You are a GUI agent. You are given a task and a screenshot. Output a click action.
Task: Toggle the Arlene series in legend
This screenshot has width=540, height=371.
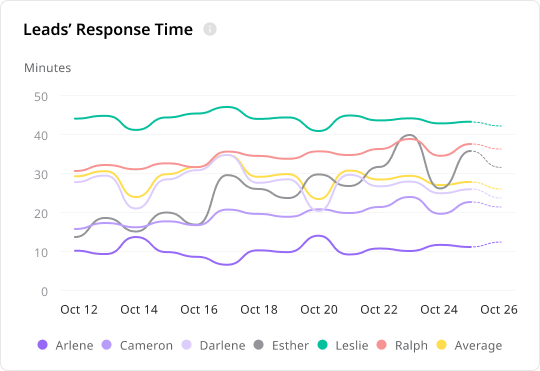point(65,345)
